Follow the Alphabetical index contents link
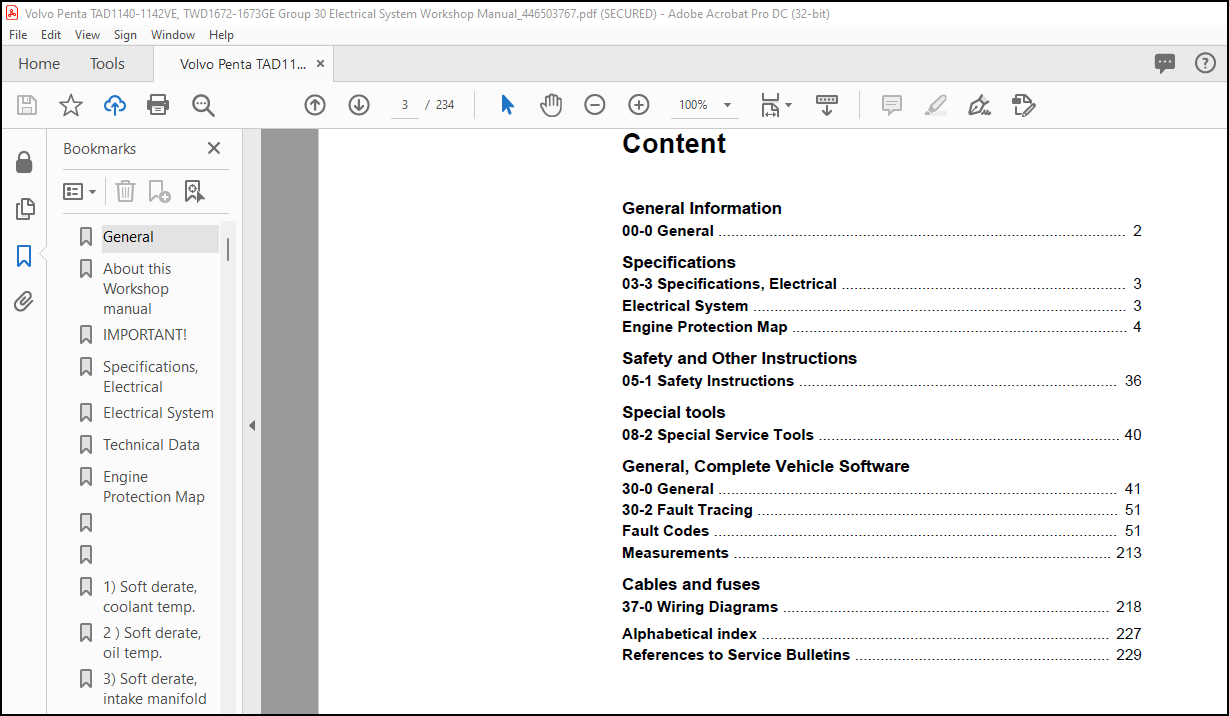 881,634
